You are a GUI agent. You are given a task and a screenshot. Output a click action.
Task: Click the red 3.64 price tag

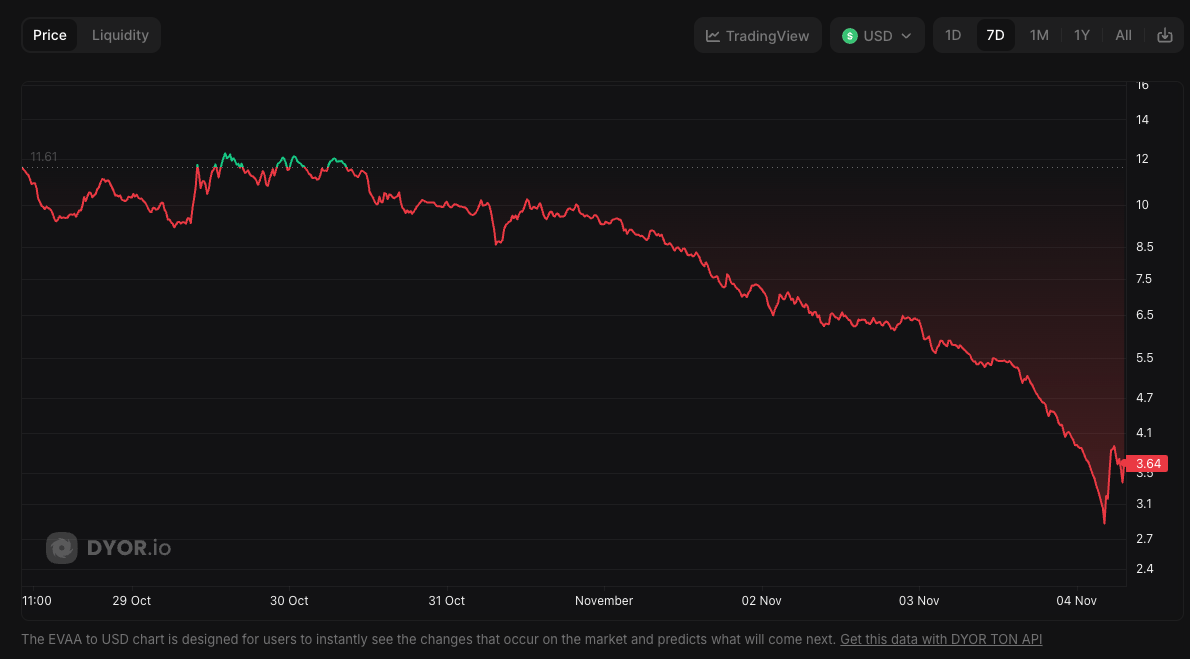pyautogui.click(x=1148, y=463)
